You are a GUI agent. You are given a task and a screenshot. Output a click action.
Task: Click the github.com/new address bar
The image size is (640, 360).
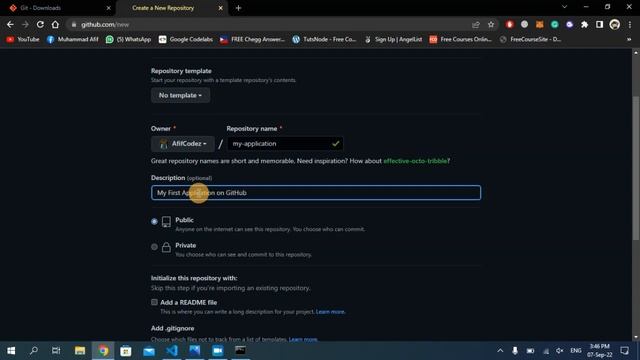(x=269, y=24)
